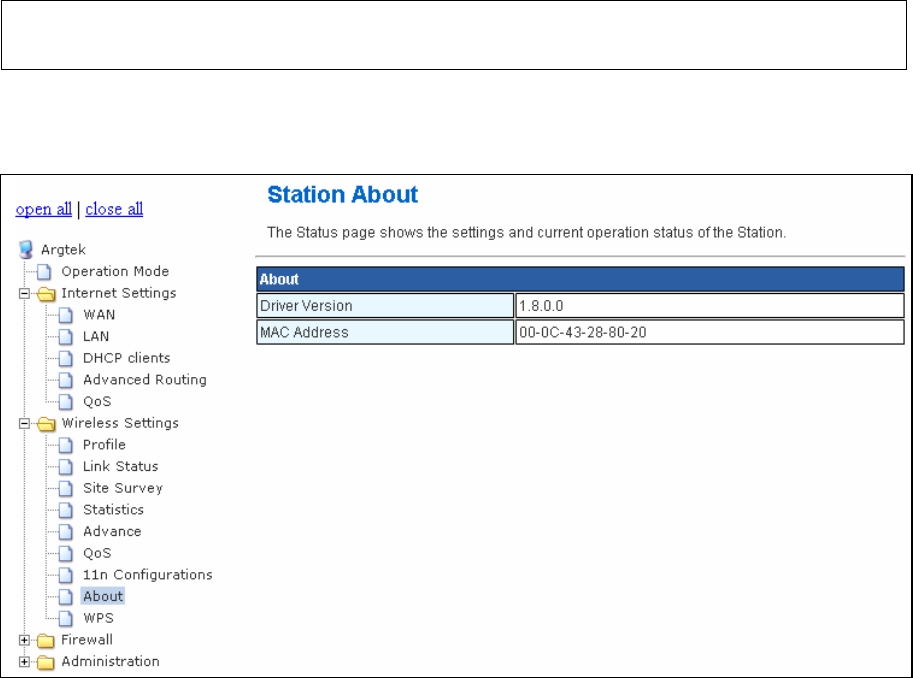Open the WAN settings page
Viewport: 913px width, 678px height.
99,315
